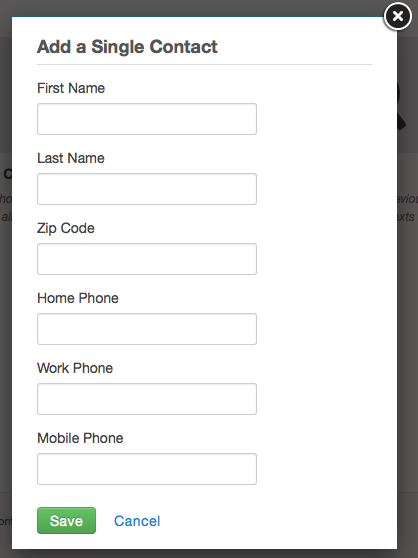This screenshot has height=558, width=418.
Task: Click the Last Name label text
Action: coord(71,158)
